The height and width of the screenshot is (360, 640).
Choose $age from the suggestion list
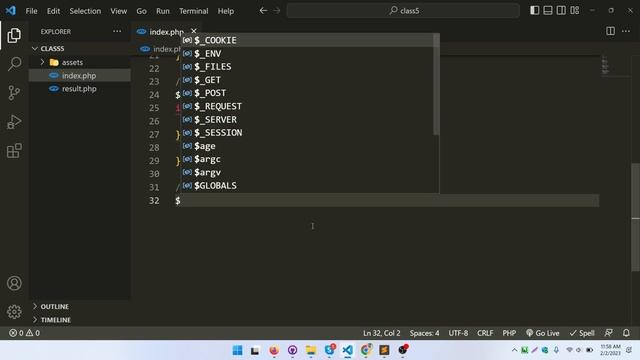tap(307, 146)
